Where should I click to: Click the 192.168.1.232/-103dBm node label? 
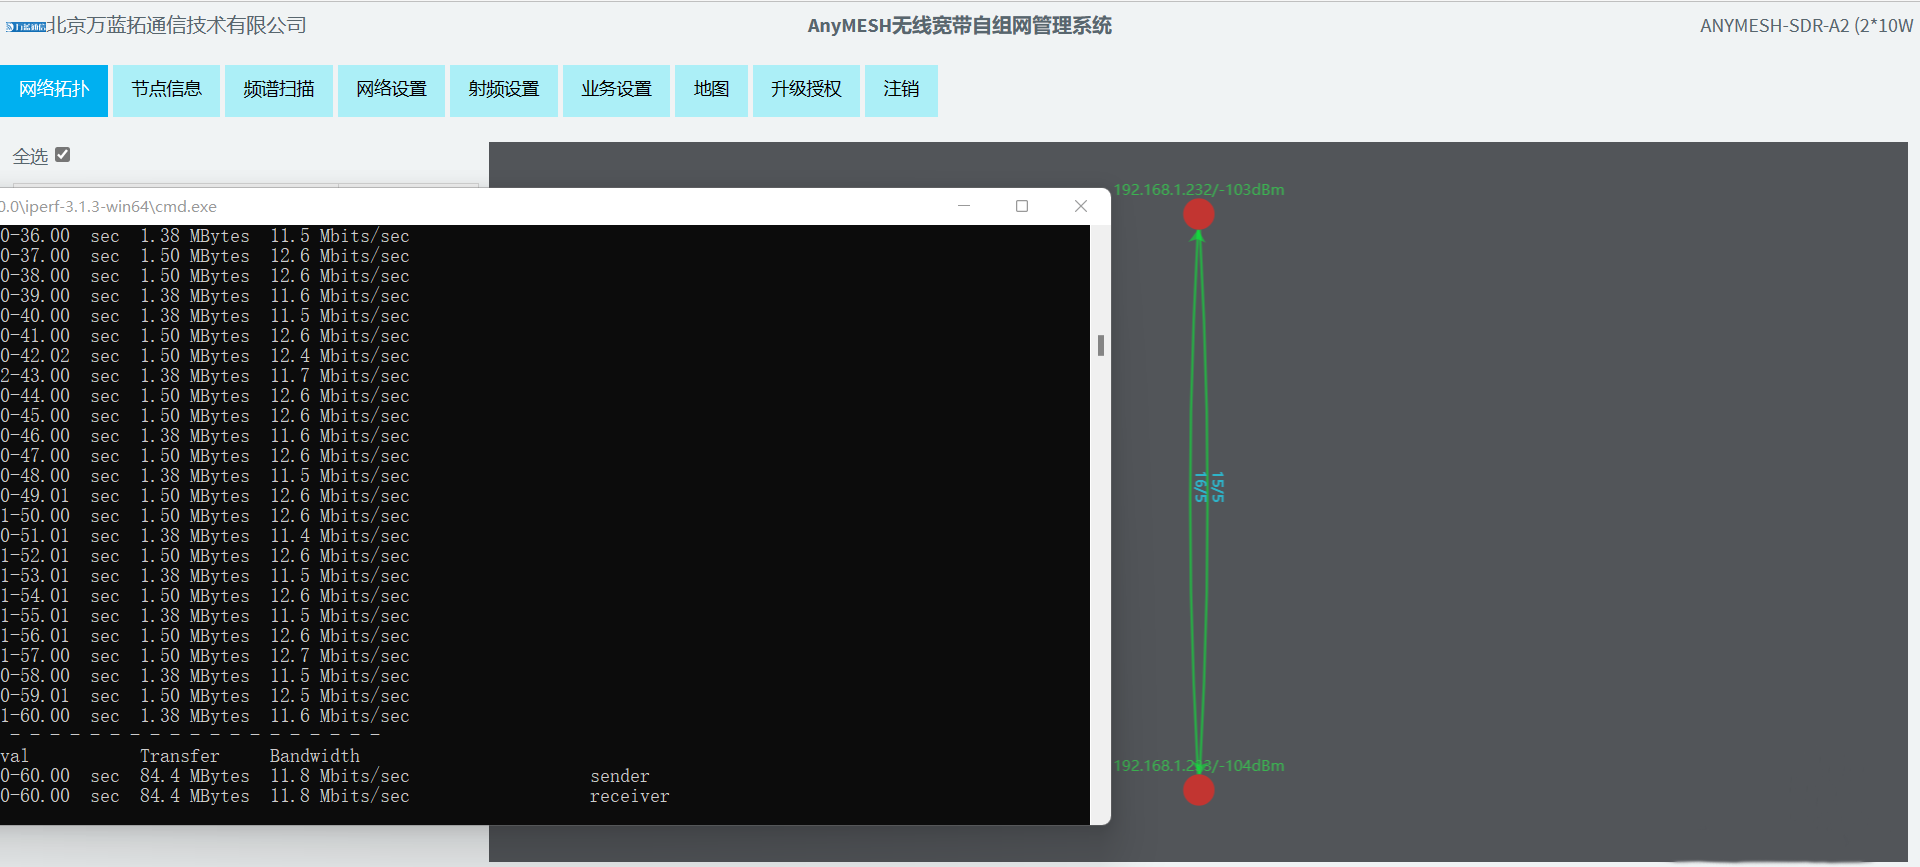point(1199,190)
